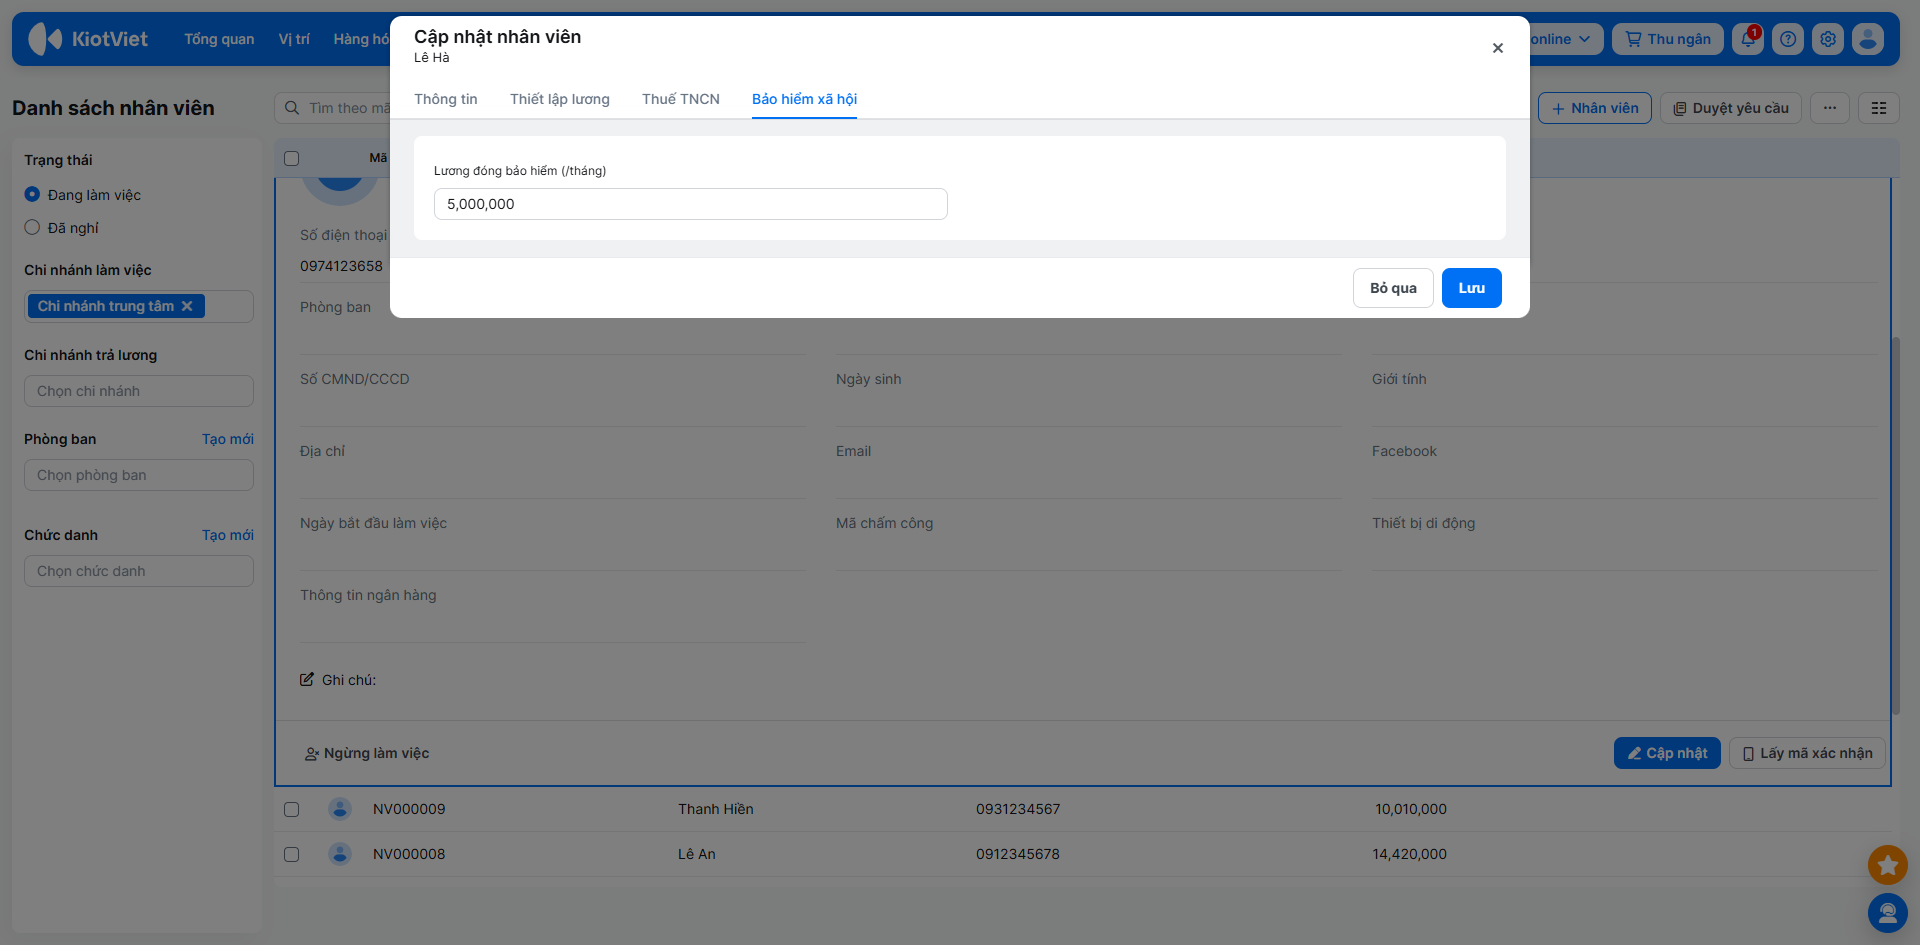Check the NV000008 row checkbox
1920x945 pixels.
point(292,854)
